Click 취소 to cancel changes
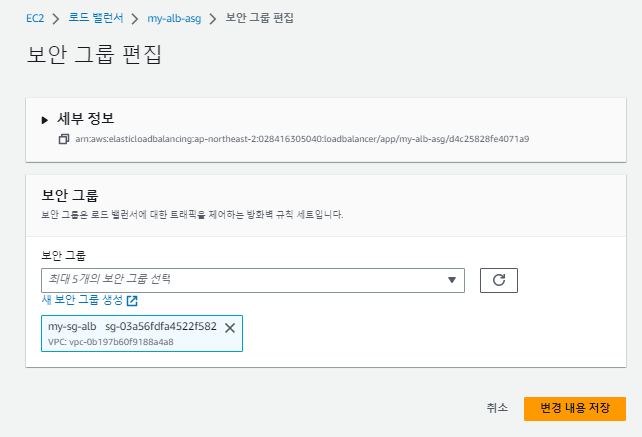 click(497, 408)
